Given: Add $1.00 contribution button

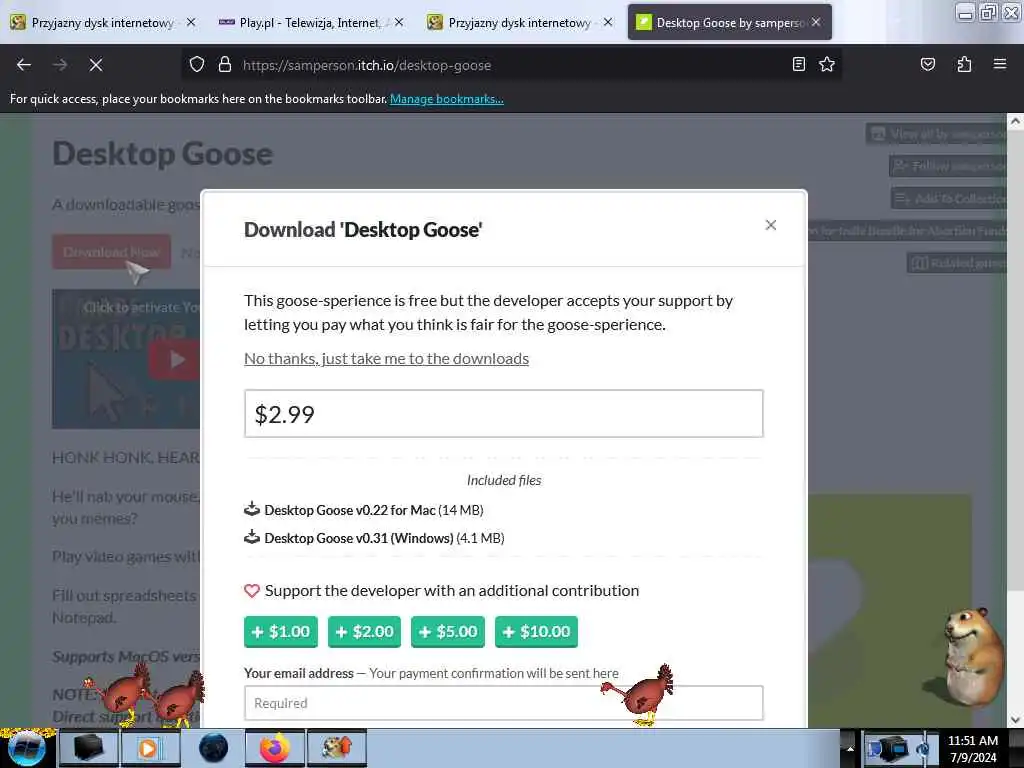Looking at the screenshot, I should click(281, 632).
